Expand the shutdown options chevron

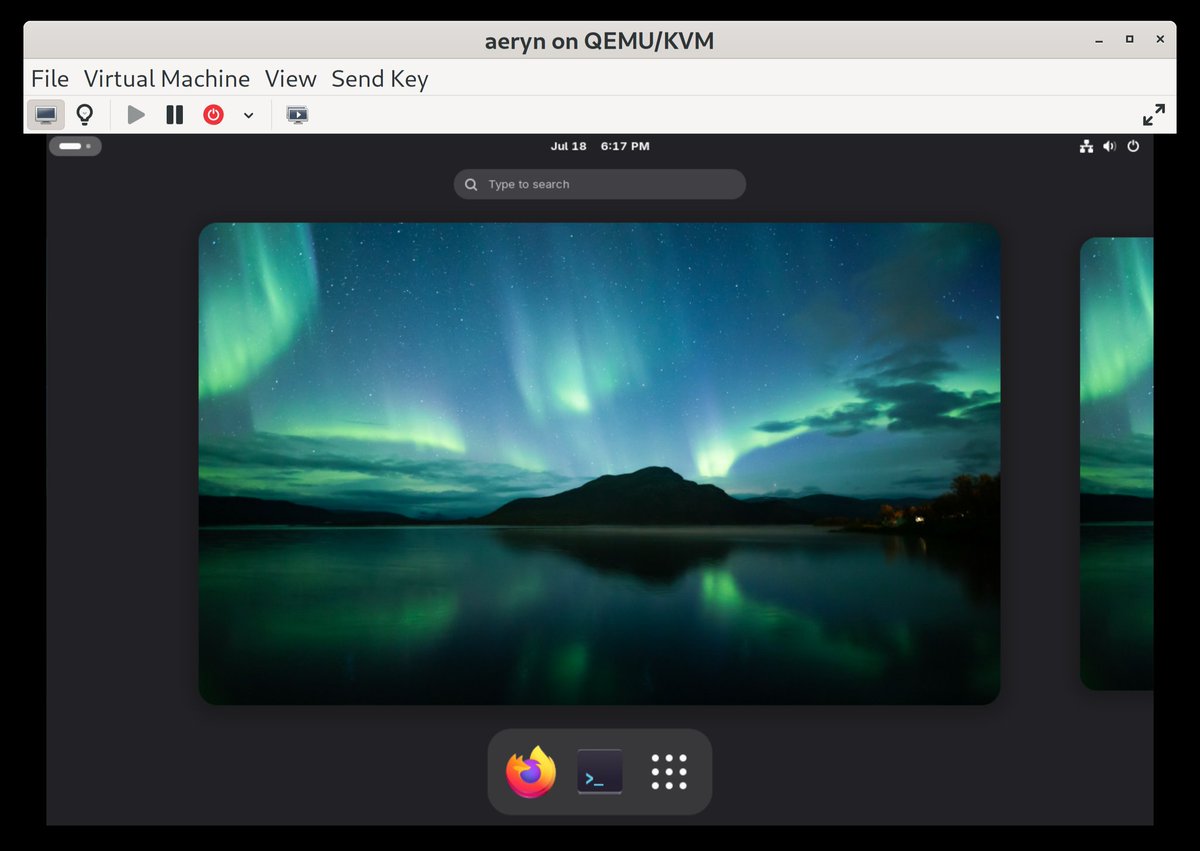(x=248, y=114)
